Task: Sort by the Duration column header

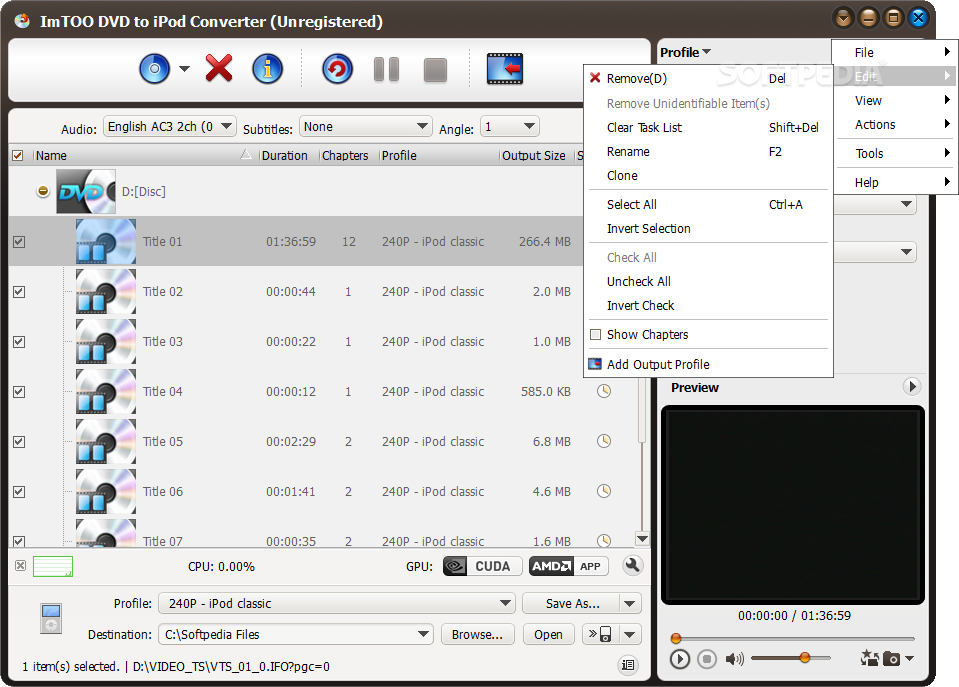Action: 287,155
